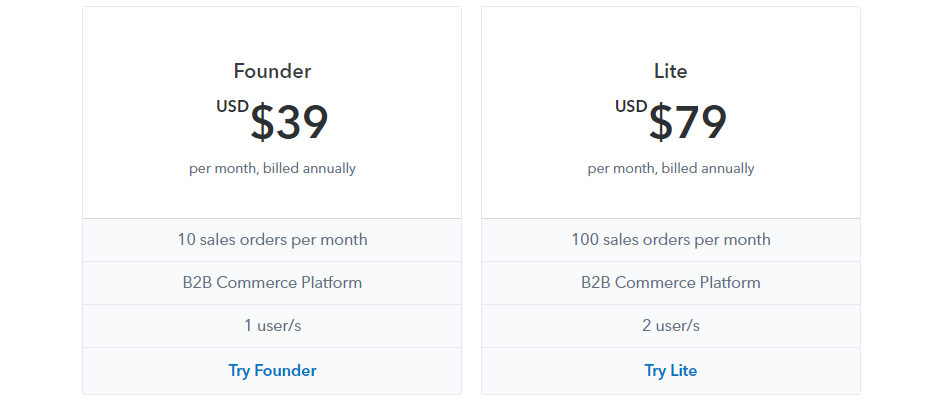Click the 2 user/s row
This screenshot has width=942, height=405.
[x=670, y=326]
